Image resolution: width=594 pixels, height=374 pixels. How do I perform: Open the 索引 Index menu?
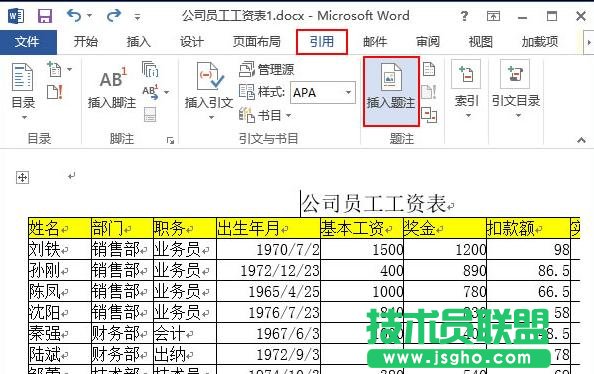(x=466, y=90)
